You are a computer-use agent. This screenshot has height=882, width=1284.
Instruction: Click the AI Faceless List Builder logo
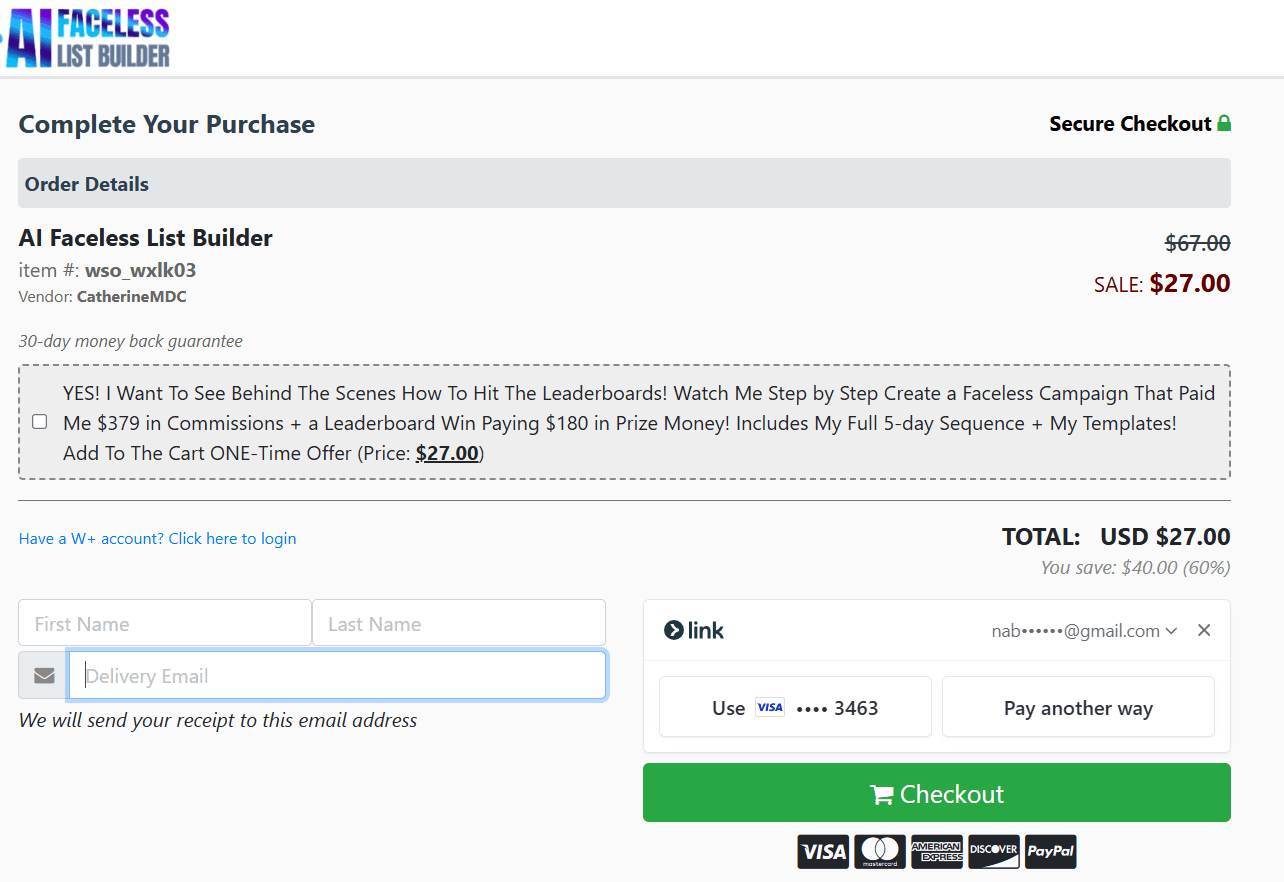(x=87, y=37)
